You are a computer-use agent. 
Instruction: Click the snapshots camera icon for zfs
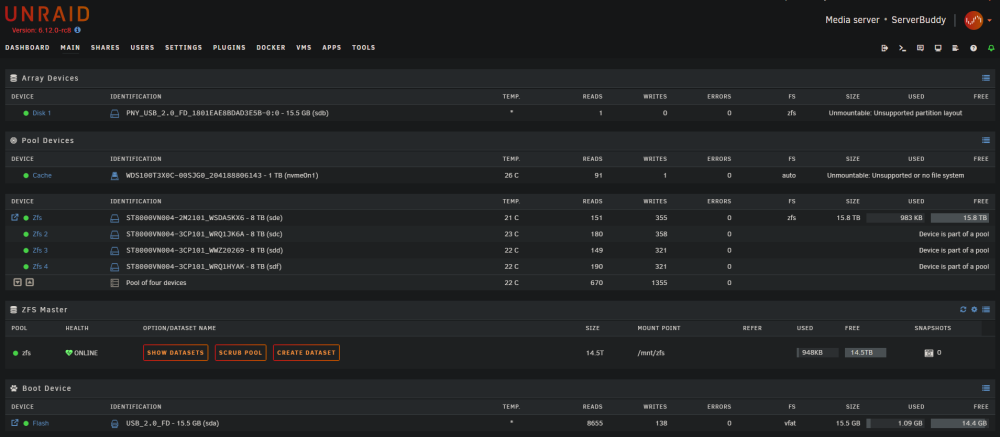tap(929, 353)
